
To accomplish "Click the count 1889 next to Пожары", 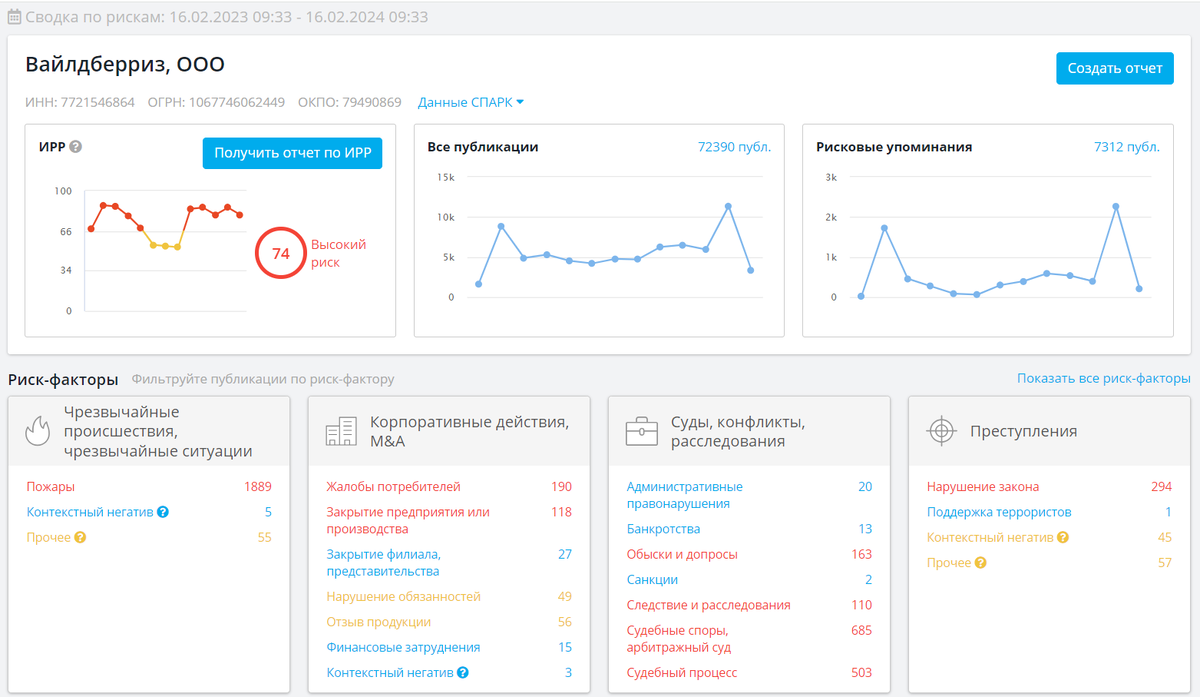I will pos(258,487).
